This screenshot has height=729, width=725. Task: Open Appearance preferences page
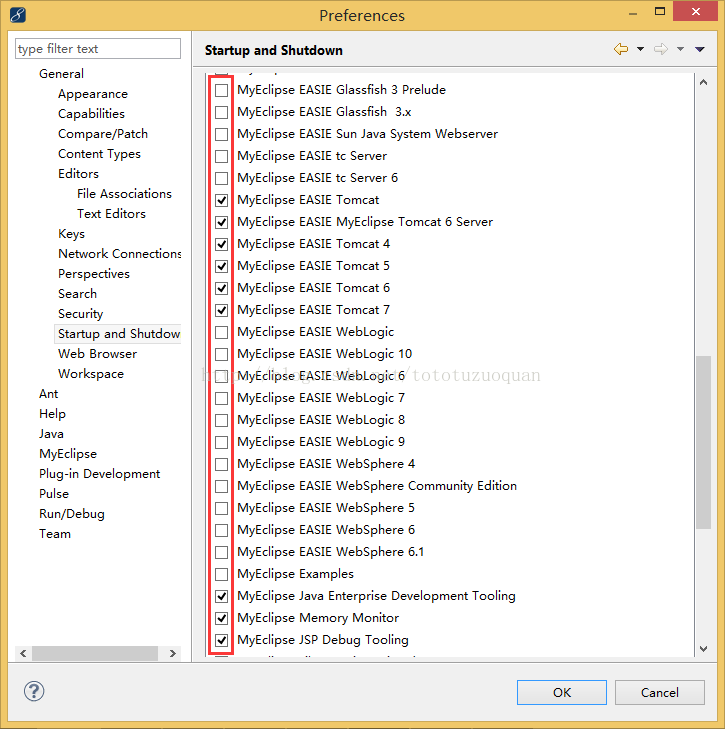(x=93, y=94)
